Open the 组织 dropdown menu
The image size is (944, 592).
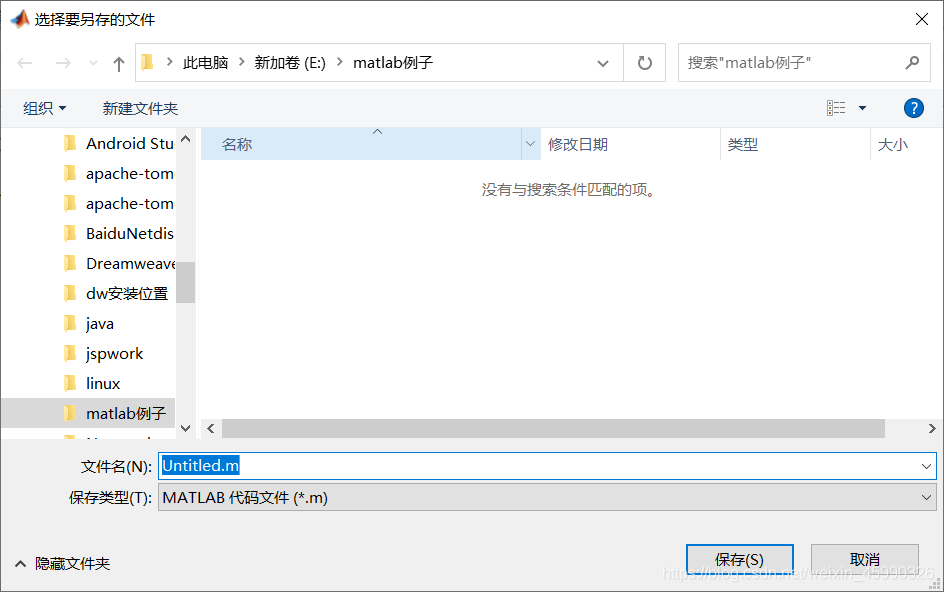[x=44, y=108]
